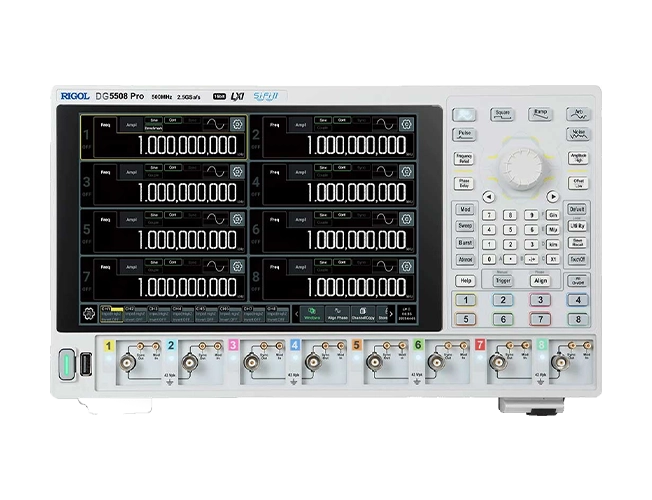The height and width of the screenshot is (500, 652).
Task: Push the Arb waveform key
Action: [578, 114]
